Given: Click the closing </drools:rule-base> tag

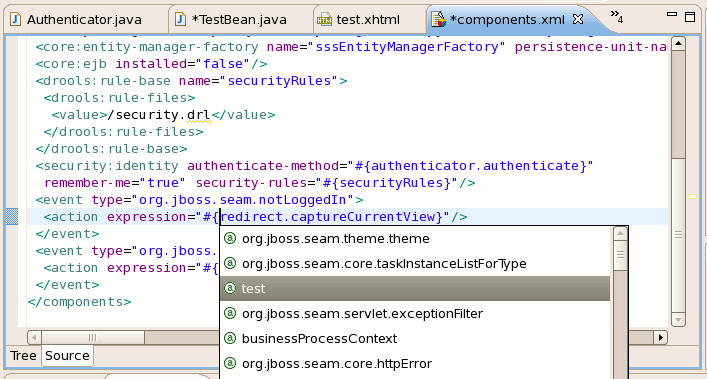Looking at the screenshot, I should (111, 149).
